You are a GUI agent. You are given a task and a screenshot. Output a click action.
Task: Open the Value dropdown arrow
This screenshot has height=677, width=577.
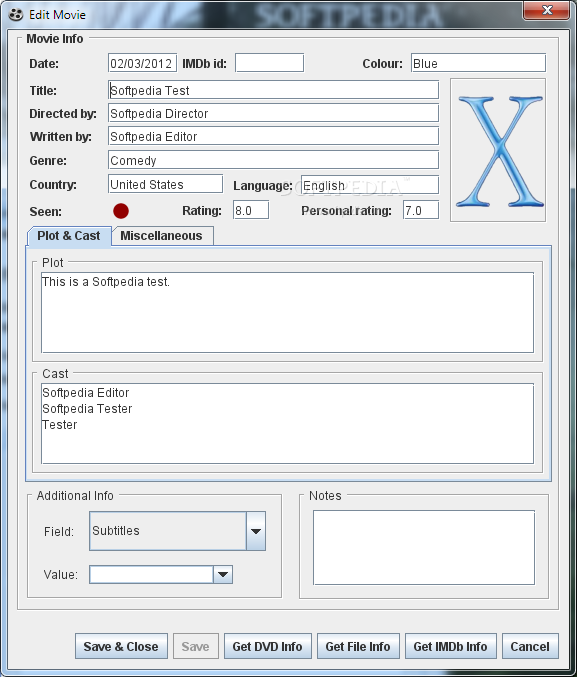(x=223, y=575)
